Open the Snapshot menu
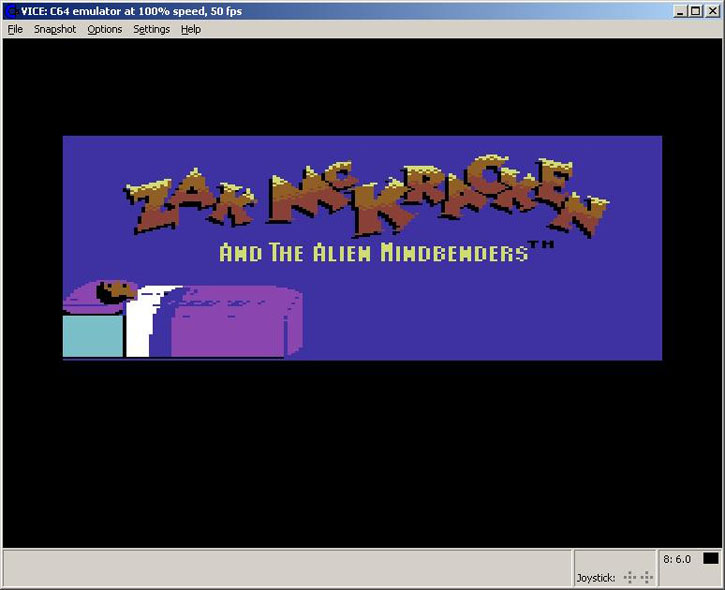The width and height of the screenshot is (725, 590). 55,30
